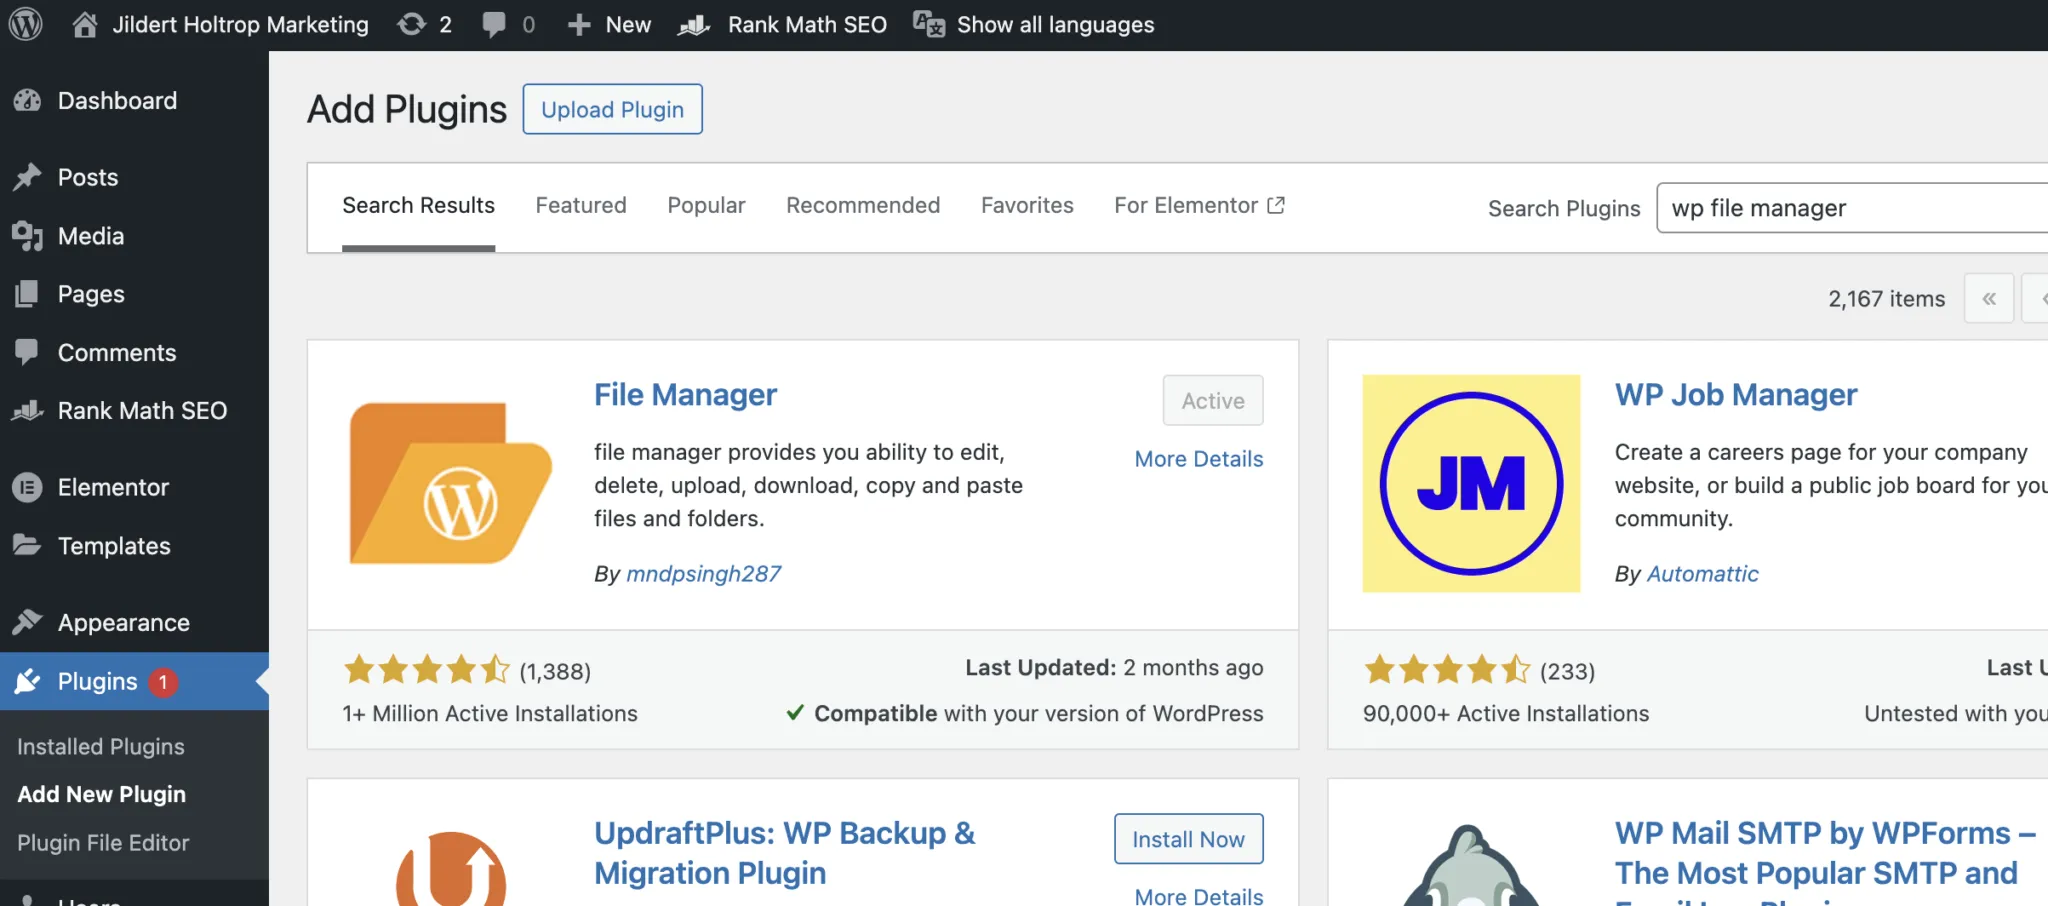The height and width of the screenshot is (906, 2048).
Task: Click the Upload Plugin button
Action: [x=612, y=109]
